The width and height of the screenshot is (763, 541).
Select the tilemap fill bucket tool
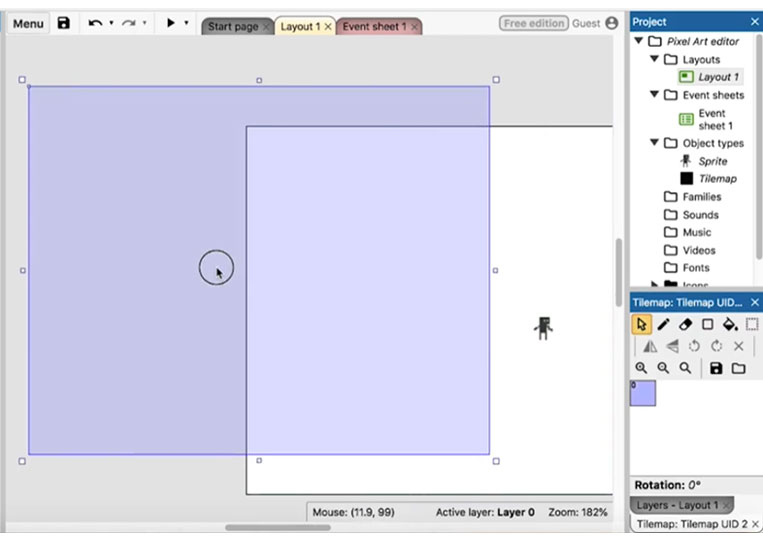[x=729, y=324]
